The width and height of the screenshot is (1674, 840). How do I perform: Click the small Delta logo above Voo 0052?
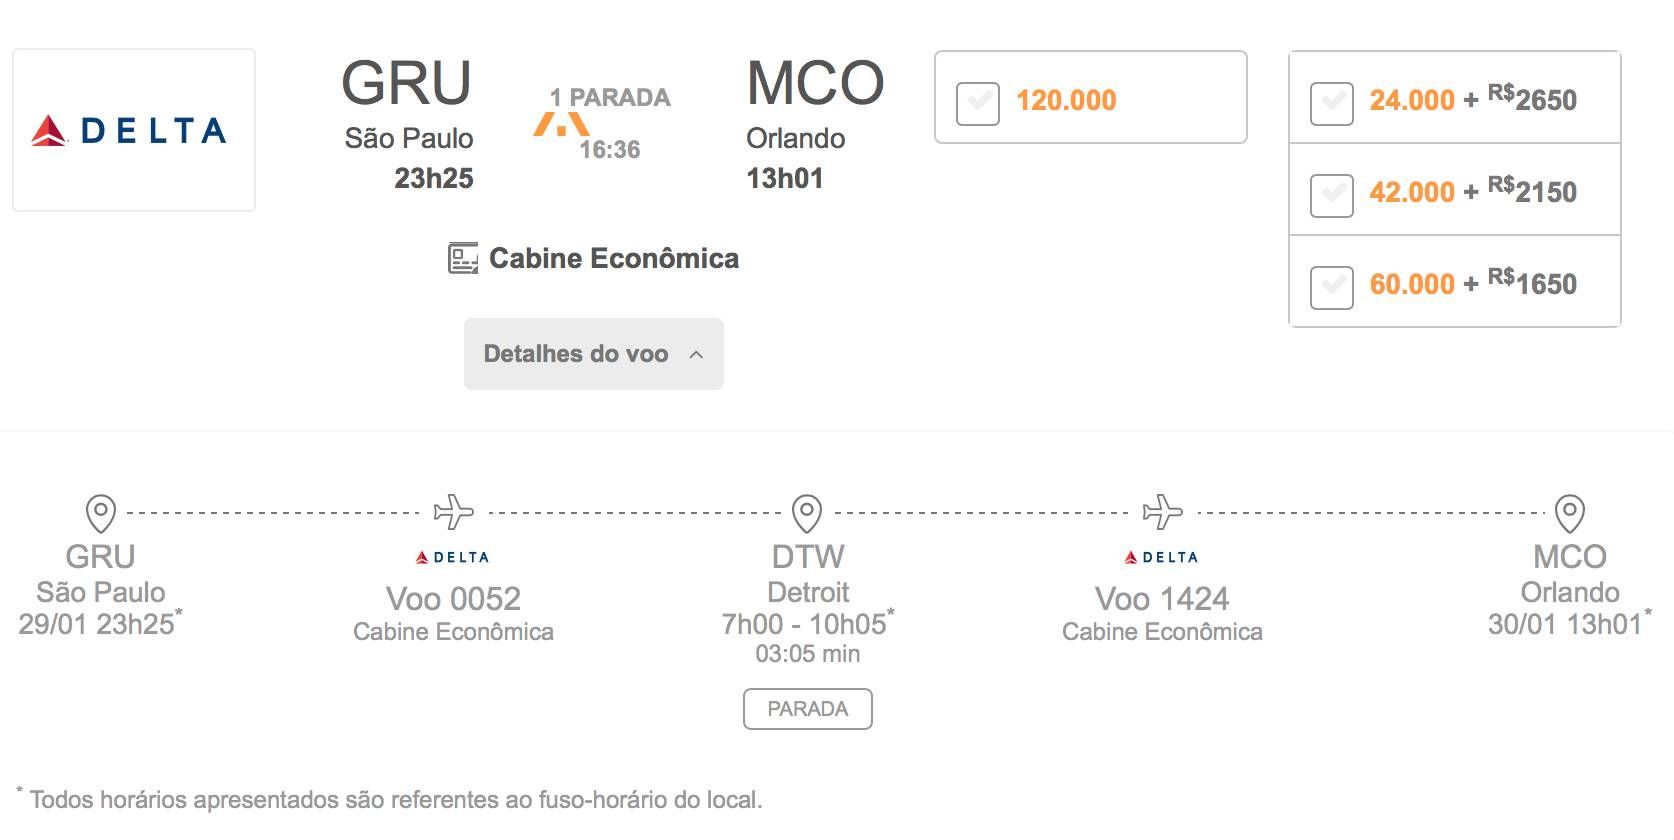pyautogui.click(x=453, y=557)
